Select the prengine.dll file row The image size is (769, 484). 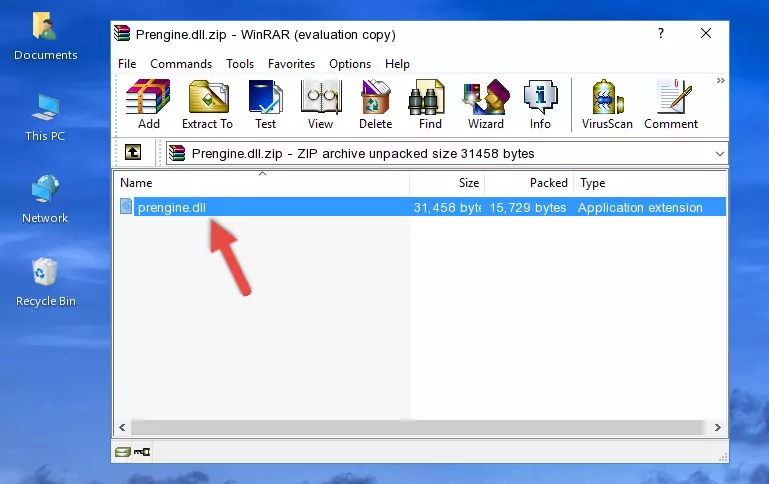coord(422,207)
